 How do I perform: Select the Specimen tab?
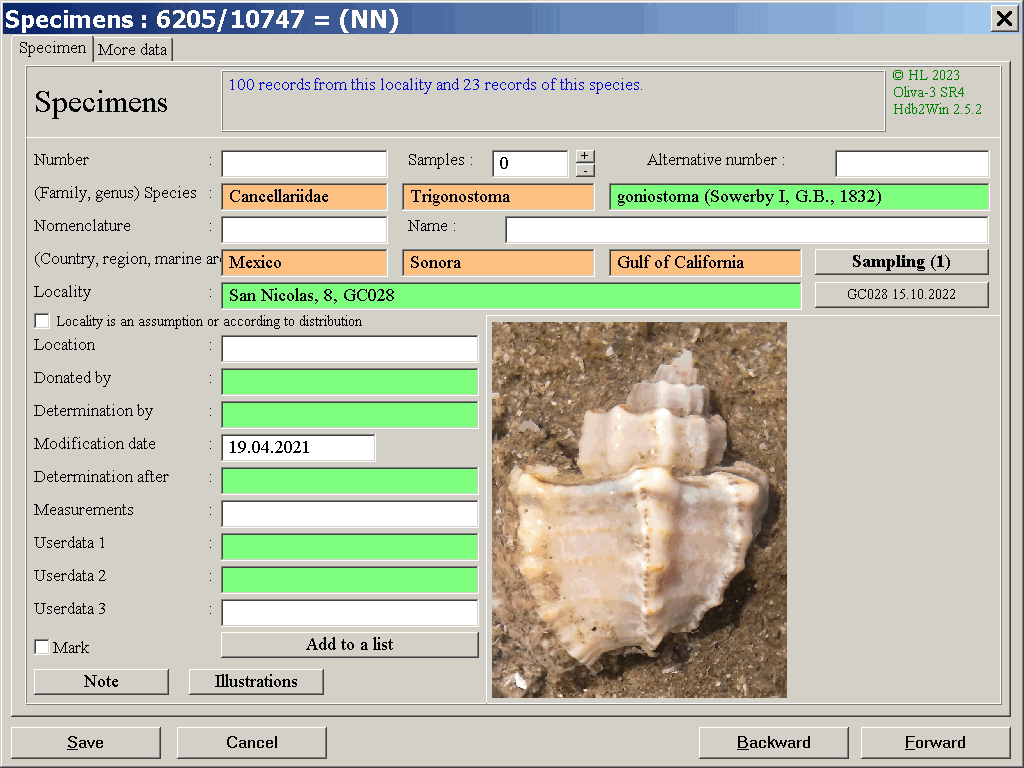tap(53, 48)
